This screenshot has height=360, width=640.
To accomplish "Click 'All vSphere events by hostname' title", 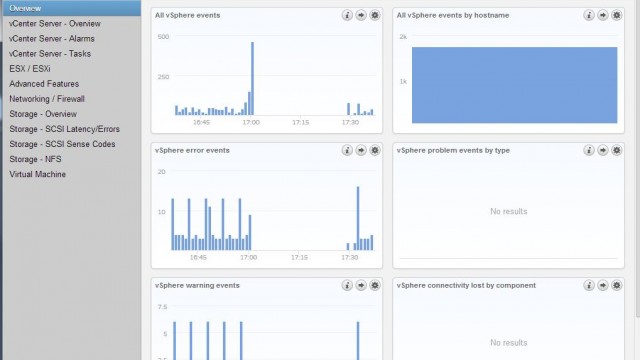I will click(x=453, y=15).
